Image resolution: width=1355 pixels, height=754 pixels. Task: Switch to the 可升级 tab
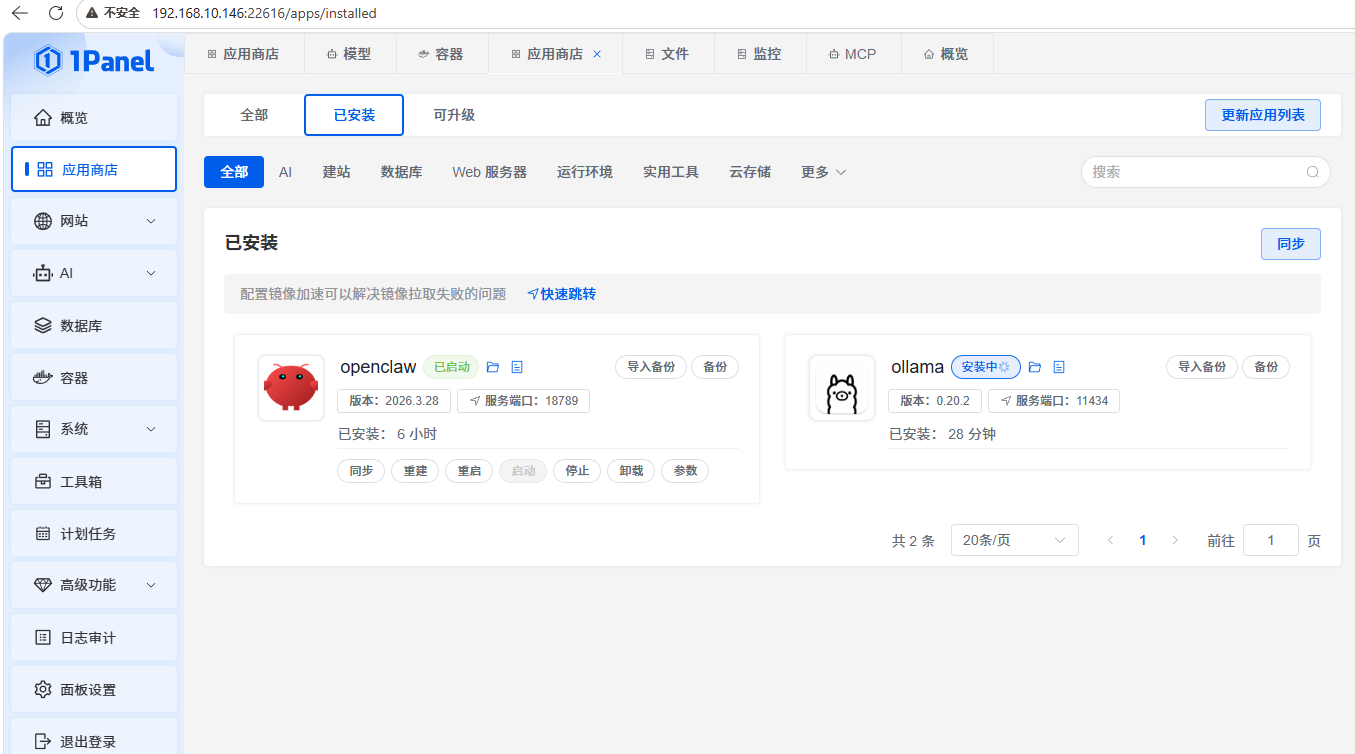tap(454, 115)
